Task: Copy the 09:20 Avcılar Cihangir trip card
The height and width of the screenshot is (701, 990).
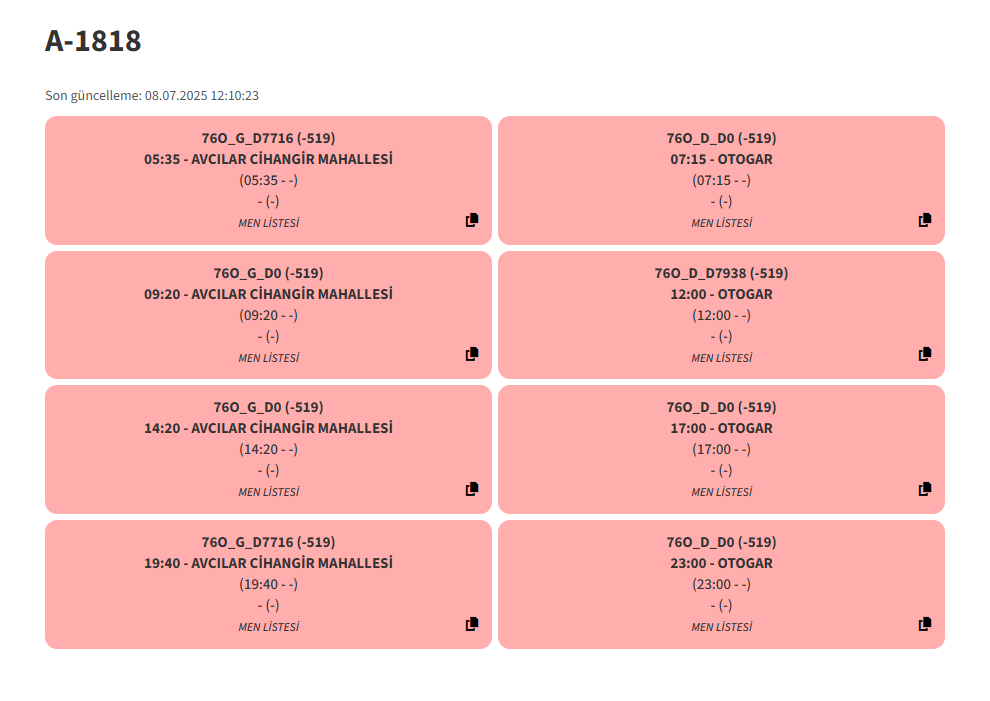Action: tap(472, 354)
